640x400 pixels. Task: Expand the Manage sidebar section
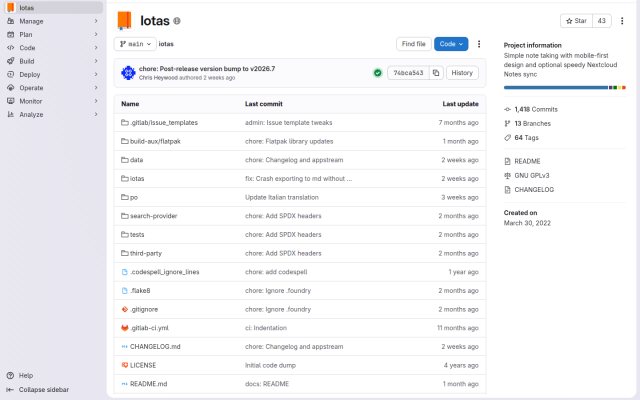pyautogui.click(x=53, y=21)
